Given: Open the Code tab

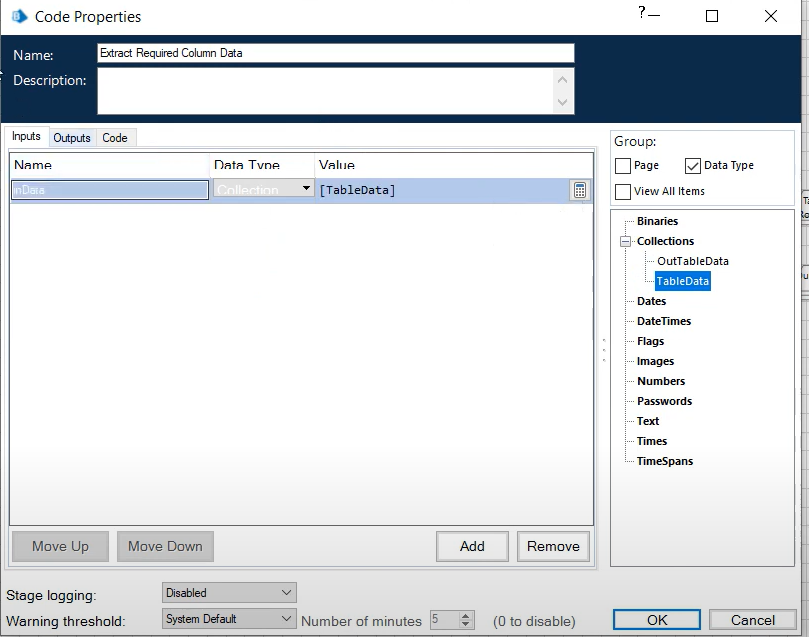Looking at the screenshot, I should coord(115,138).
